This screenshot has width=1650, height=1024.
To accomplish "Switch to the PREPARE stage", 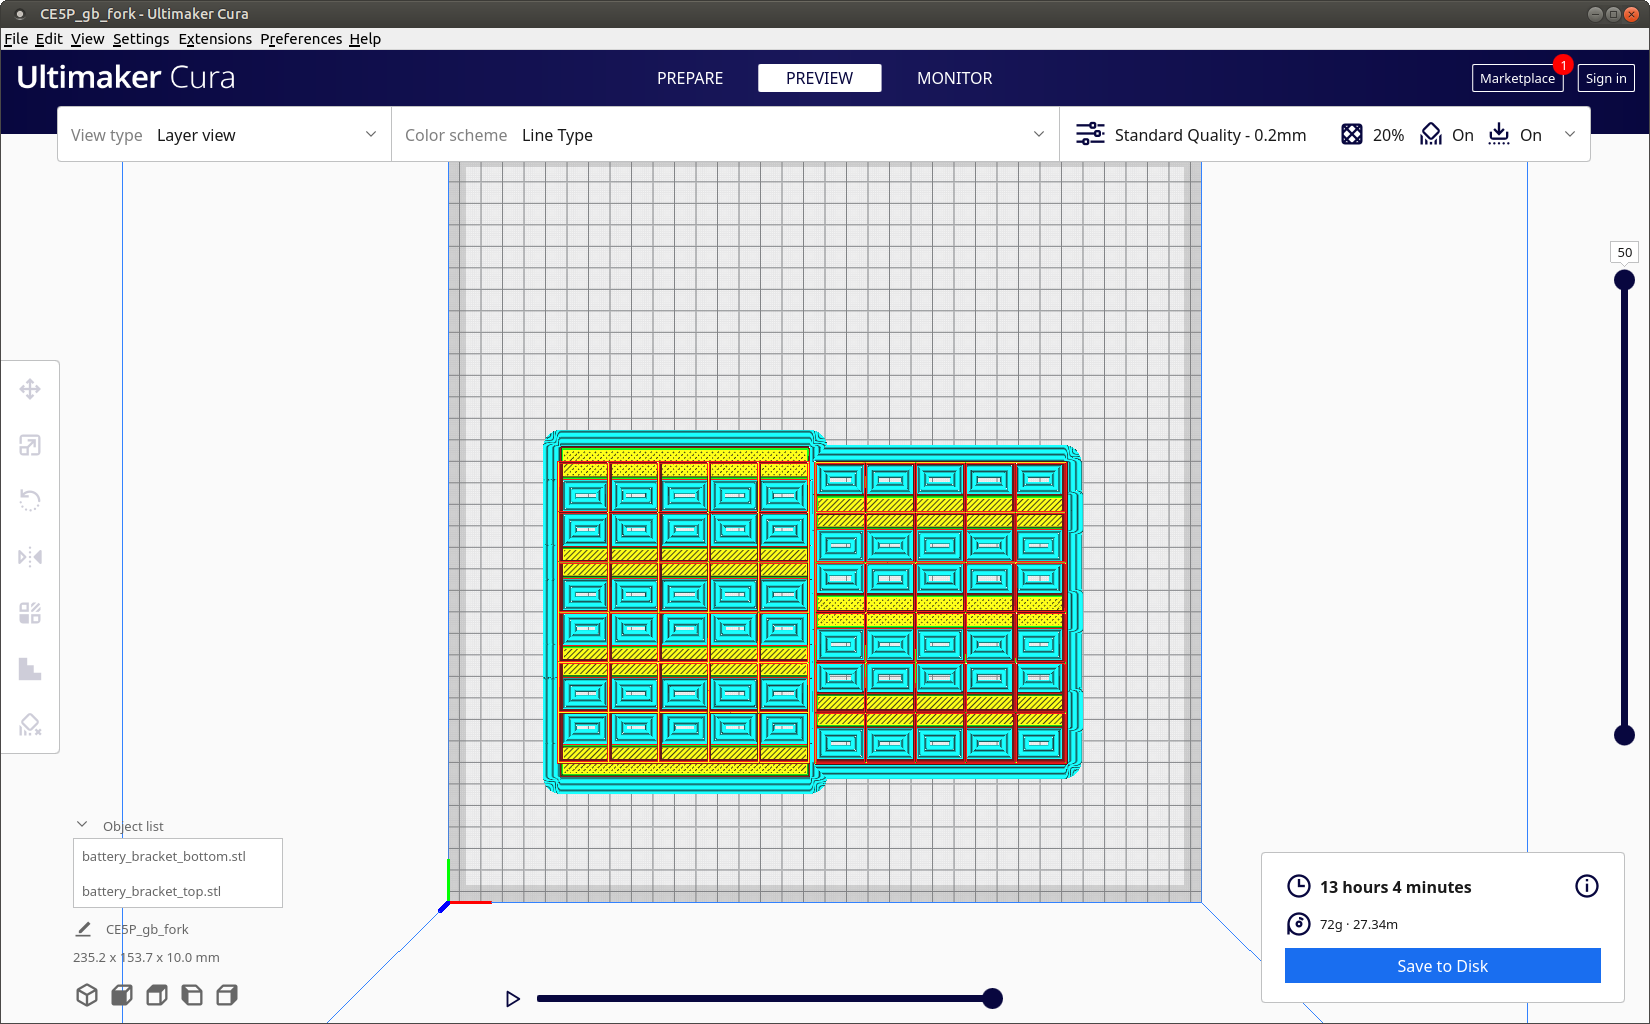I will point(690,78).
